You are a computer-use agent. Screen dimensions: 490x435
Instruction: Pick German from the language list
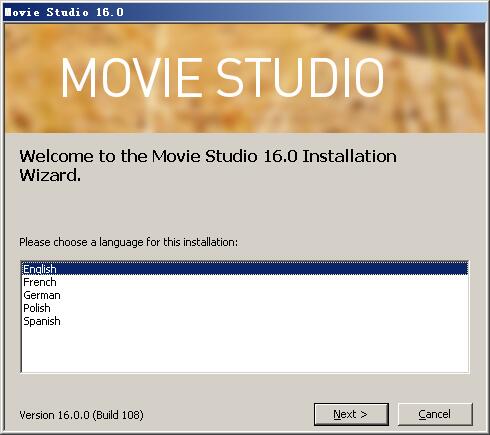pos(42,295)
